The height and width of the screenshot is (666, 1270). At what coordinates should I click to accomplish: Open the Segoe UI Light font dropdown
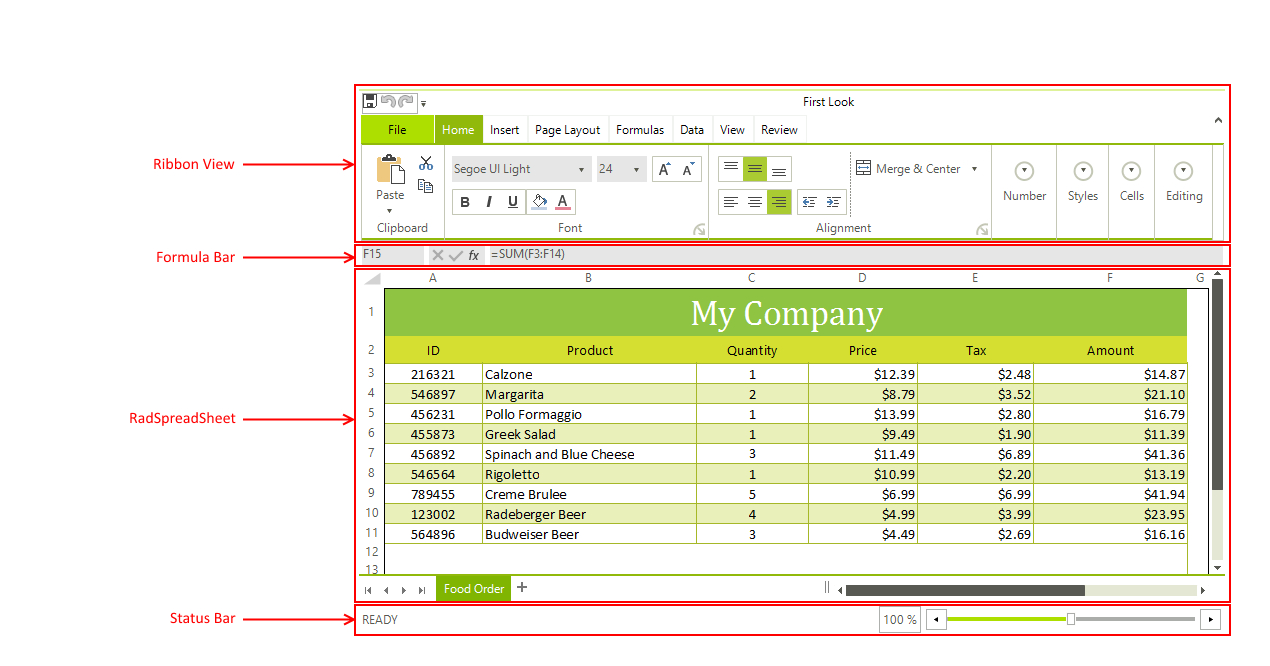point(521,169)
